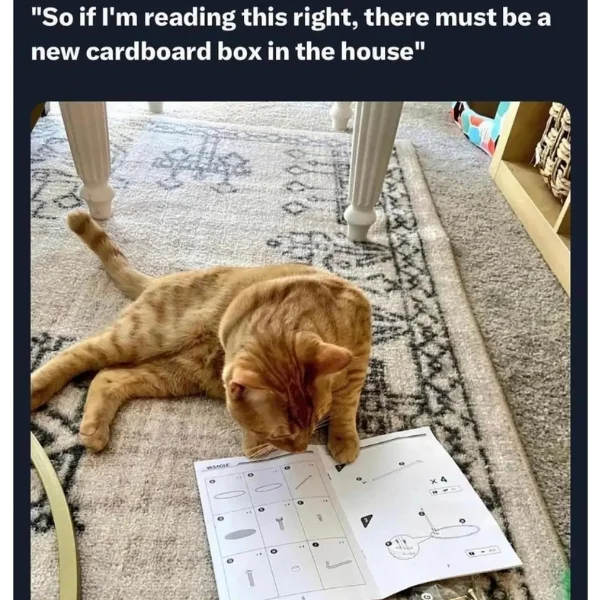
Task: Click the warning triangle on right page
Action: 366,520
